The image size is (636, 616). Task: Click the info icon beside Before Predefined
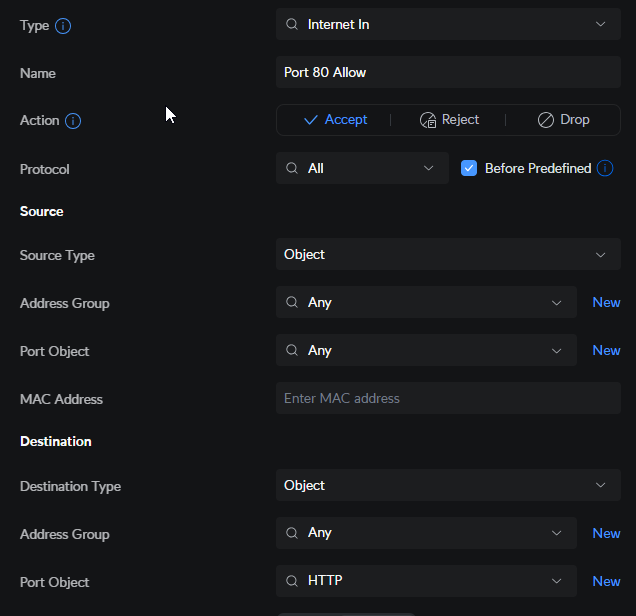tap(605, 168)
